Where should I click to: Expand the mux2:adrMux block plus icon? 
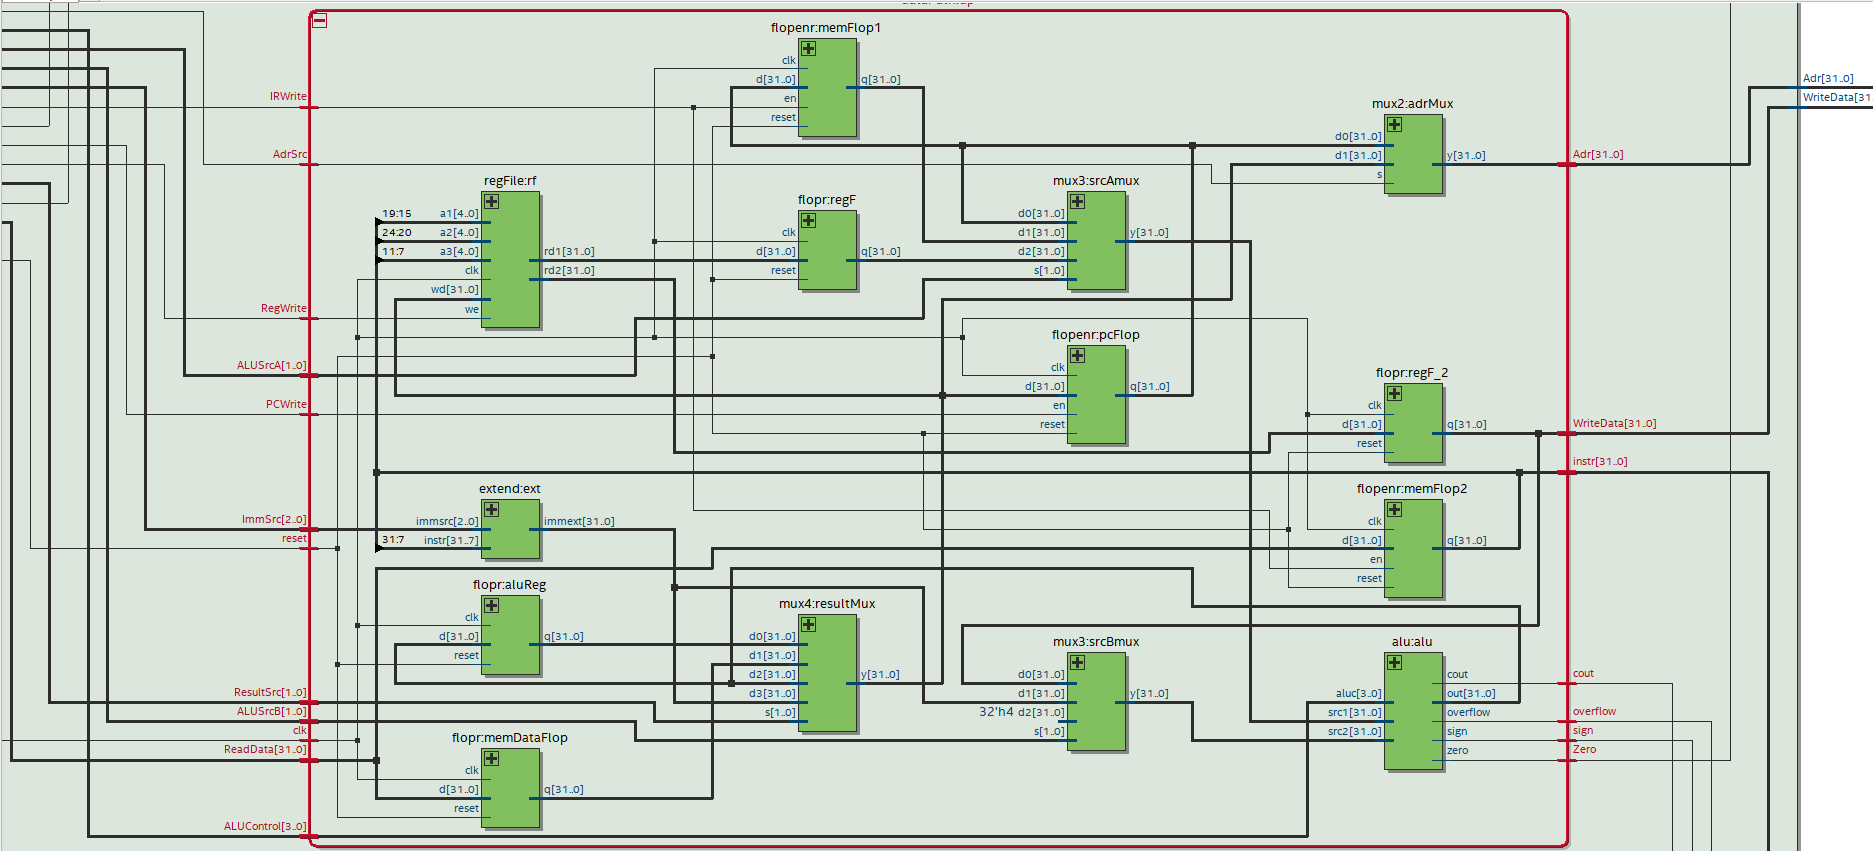click(x=1395, y=125)
